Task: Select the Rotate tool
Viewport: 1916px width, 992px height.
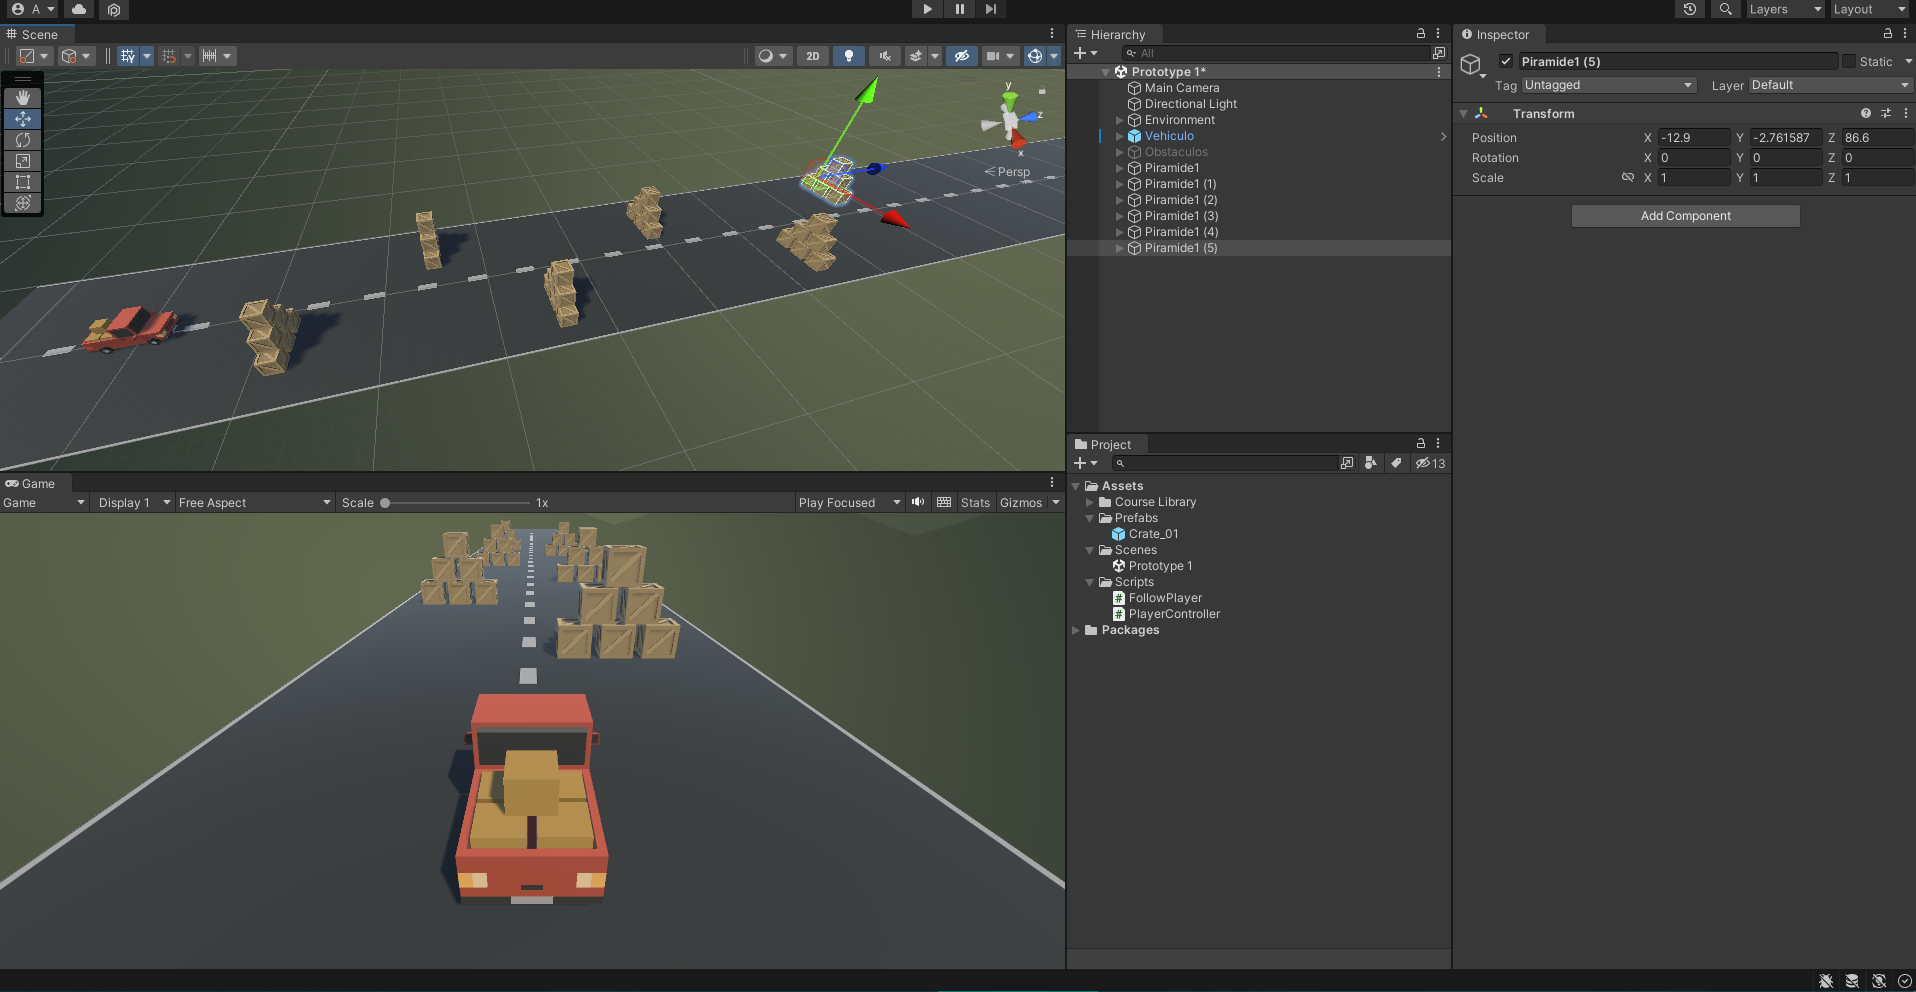Action: 22,140
